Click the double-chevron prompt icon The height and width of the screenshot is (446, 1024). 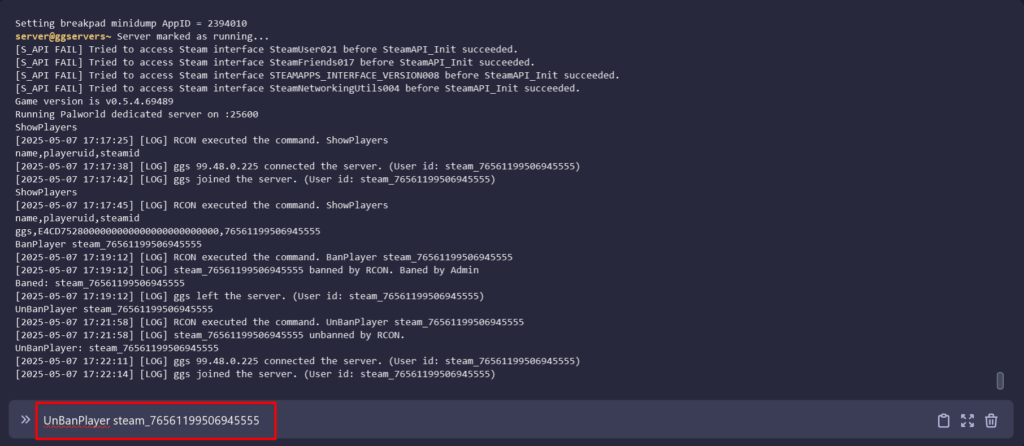coord(25,420)
